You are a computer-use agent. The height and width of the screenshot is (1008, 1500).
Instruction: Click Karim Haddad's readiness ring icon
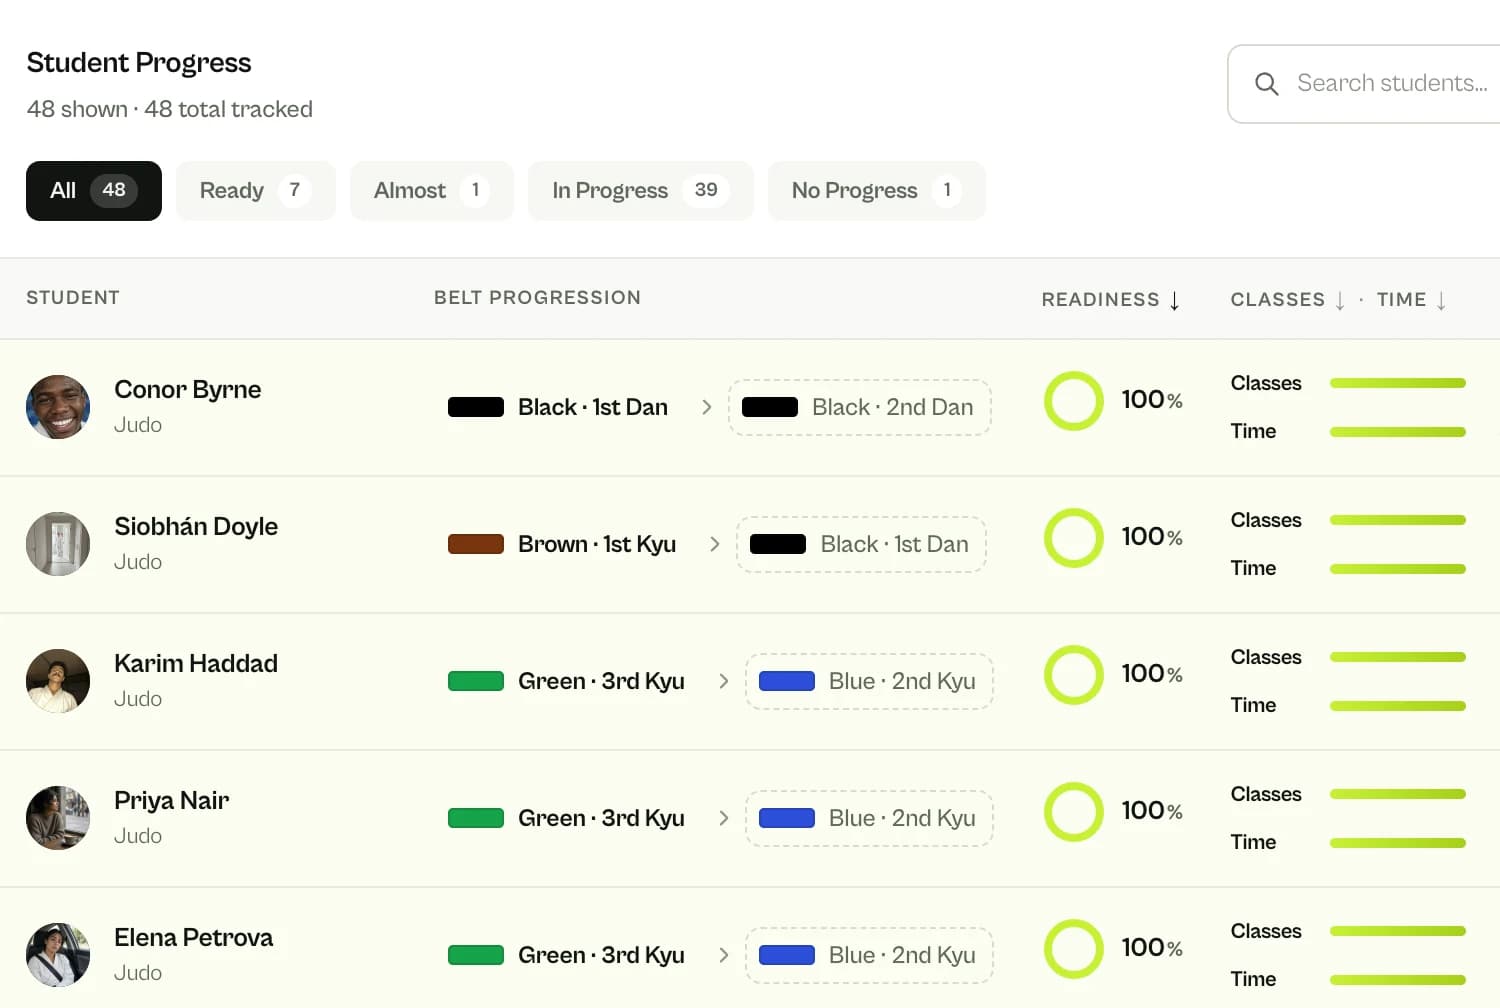(x=1074, y=675)
